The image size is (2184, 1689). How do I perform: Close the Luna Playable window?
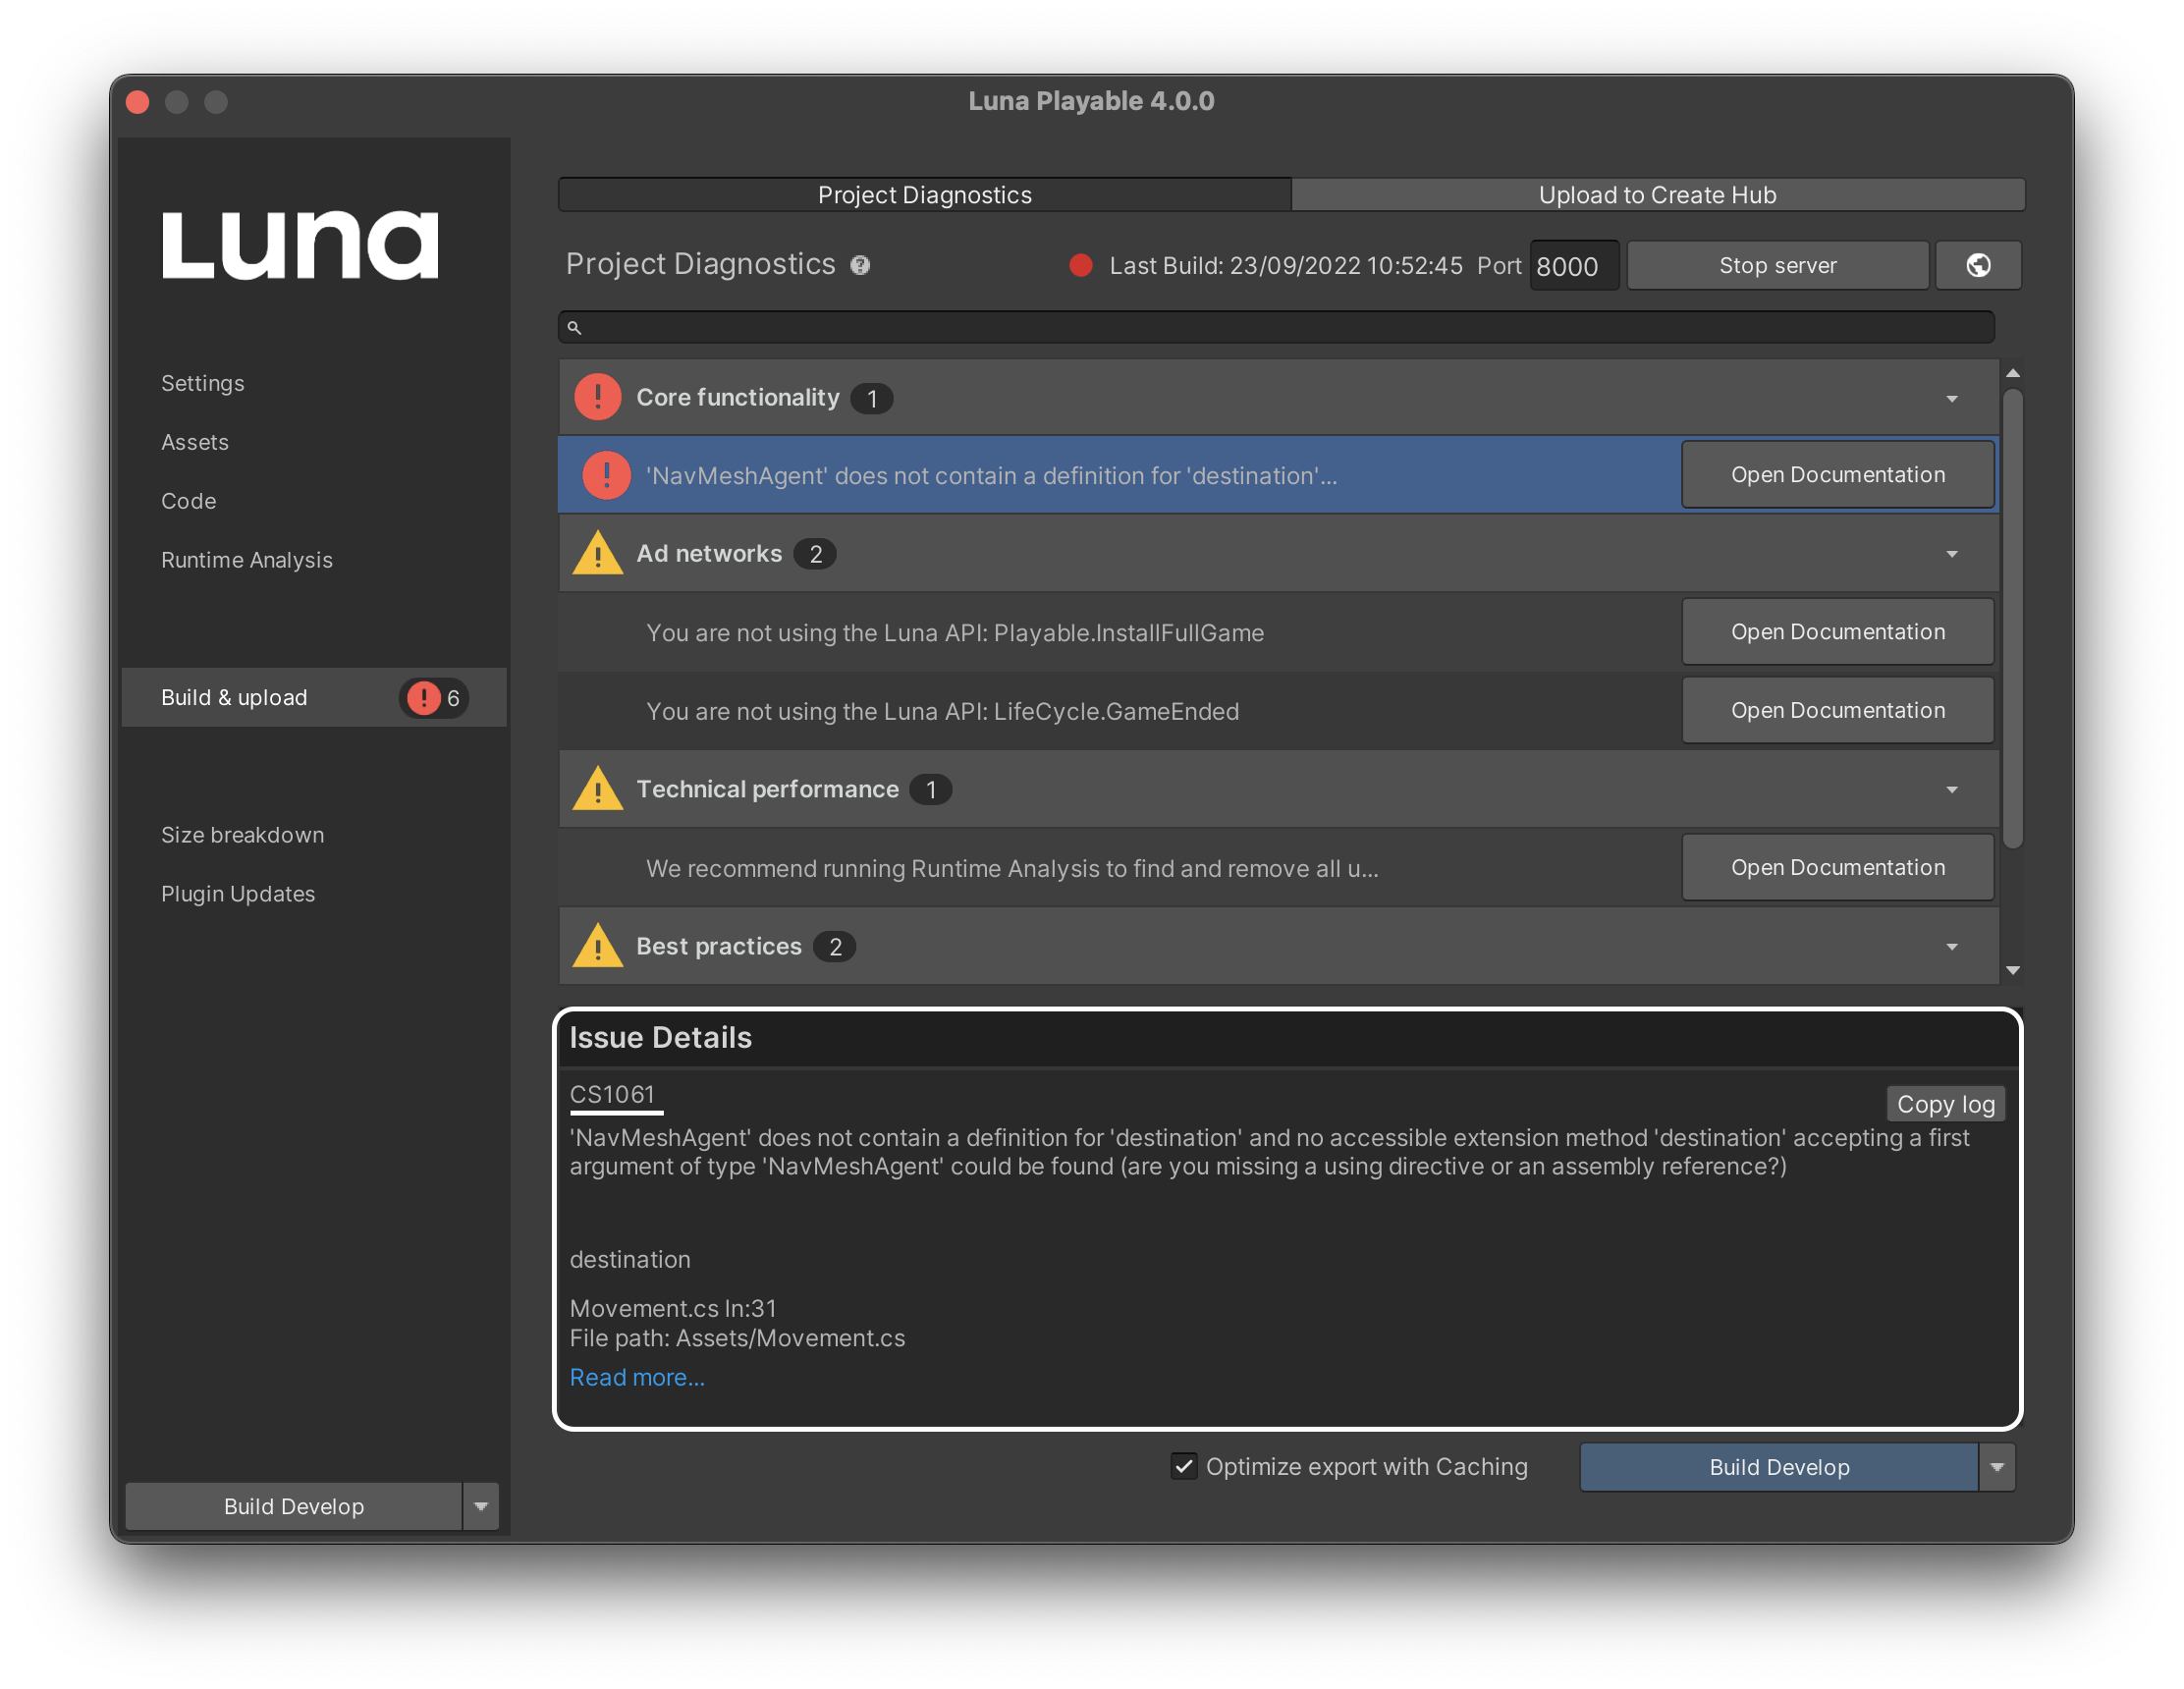(x=138, y=102)
